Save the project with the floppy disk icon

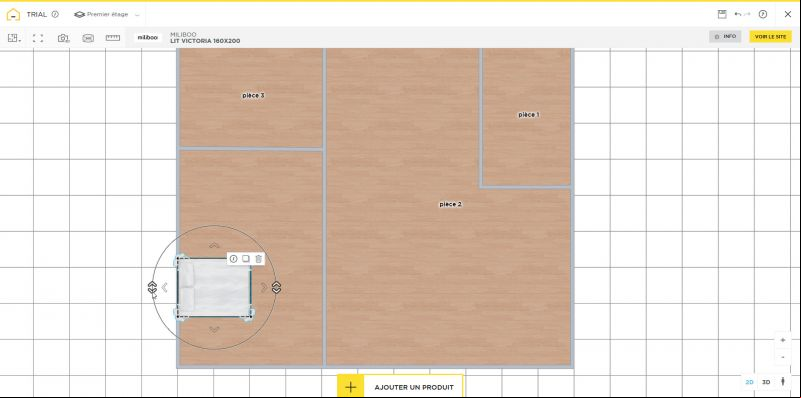click(722, 14)
